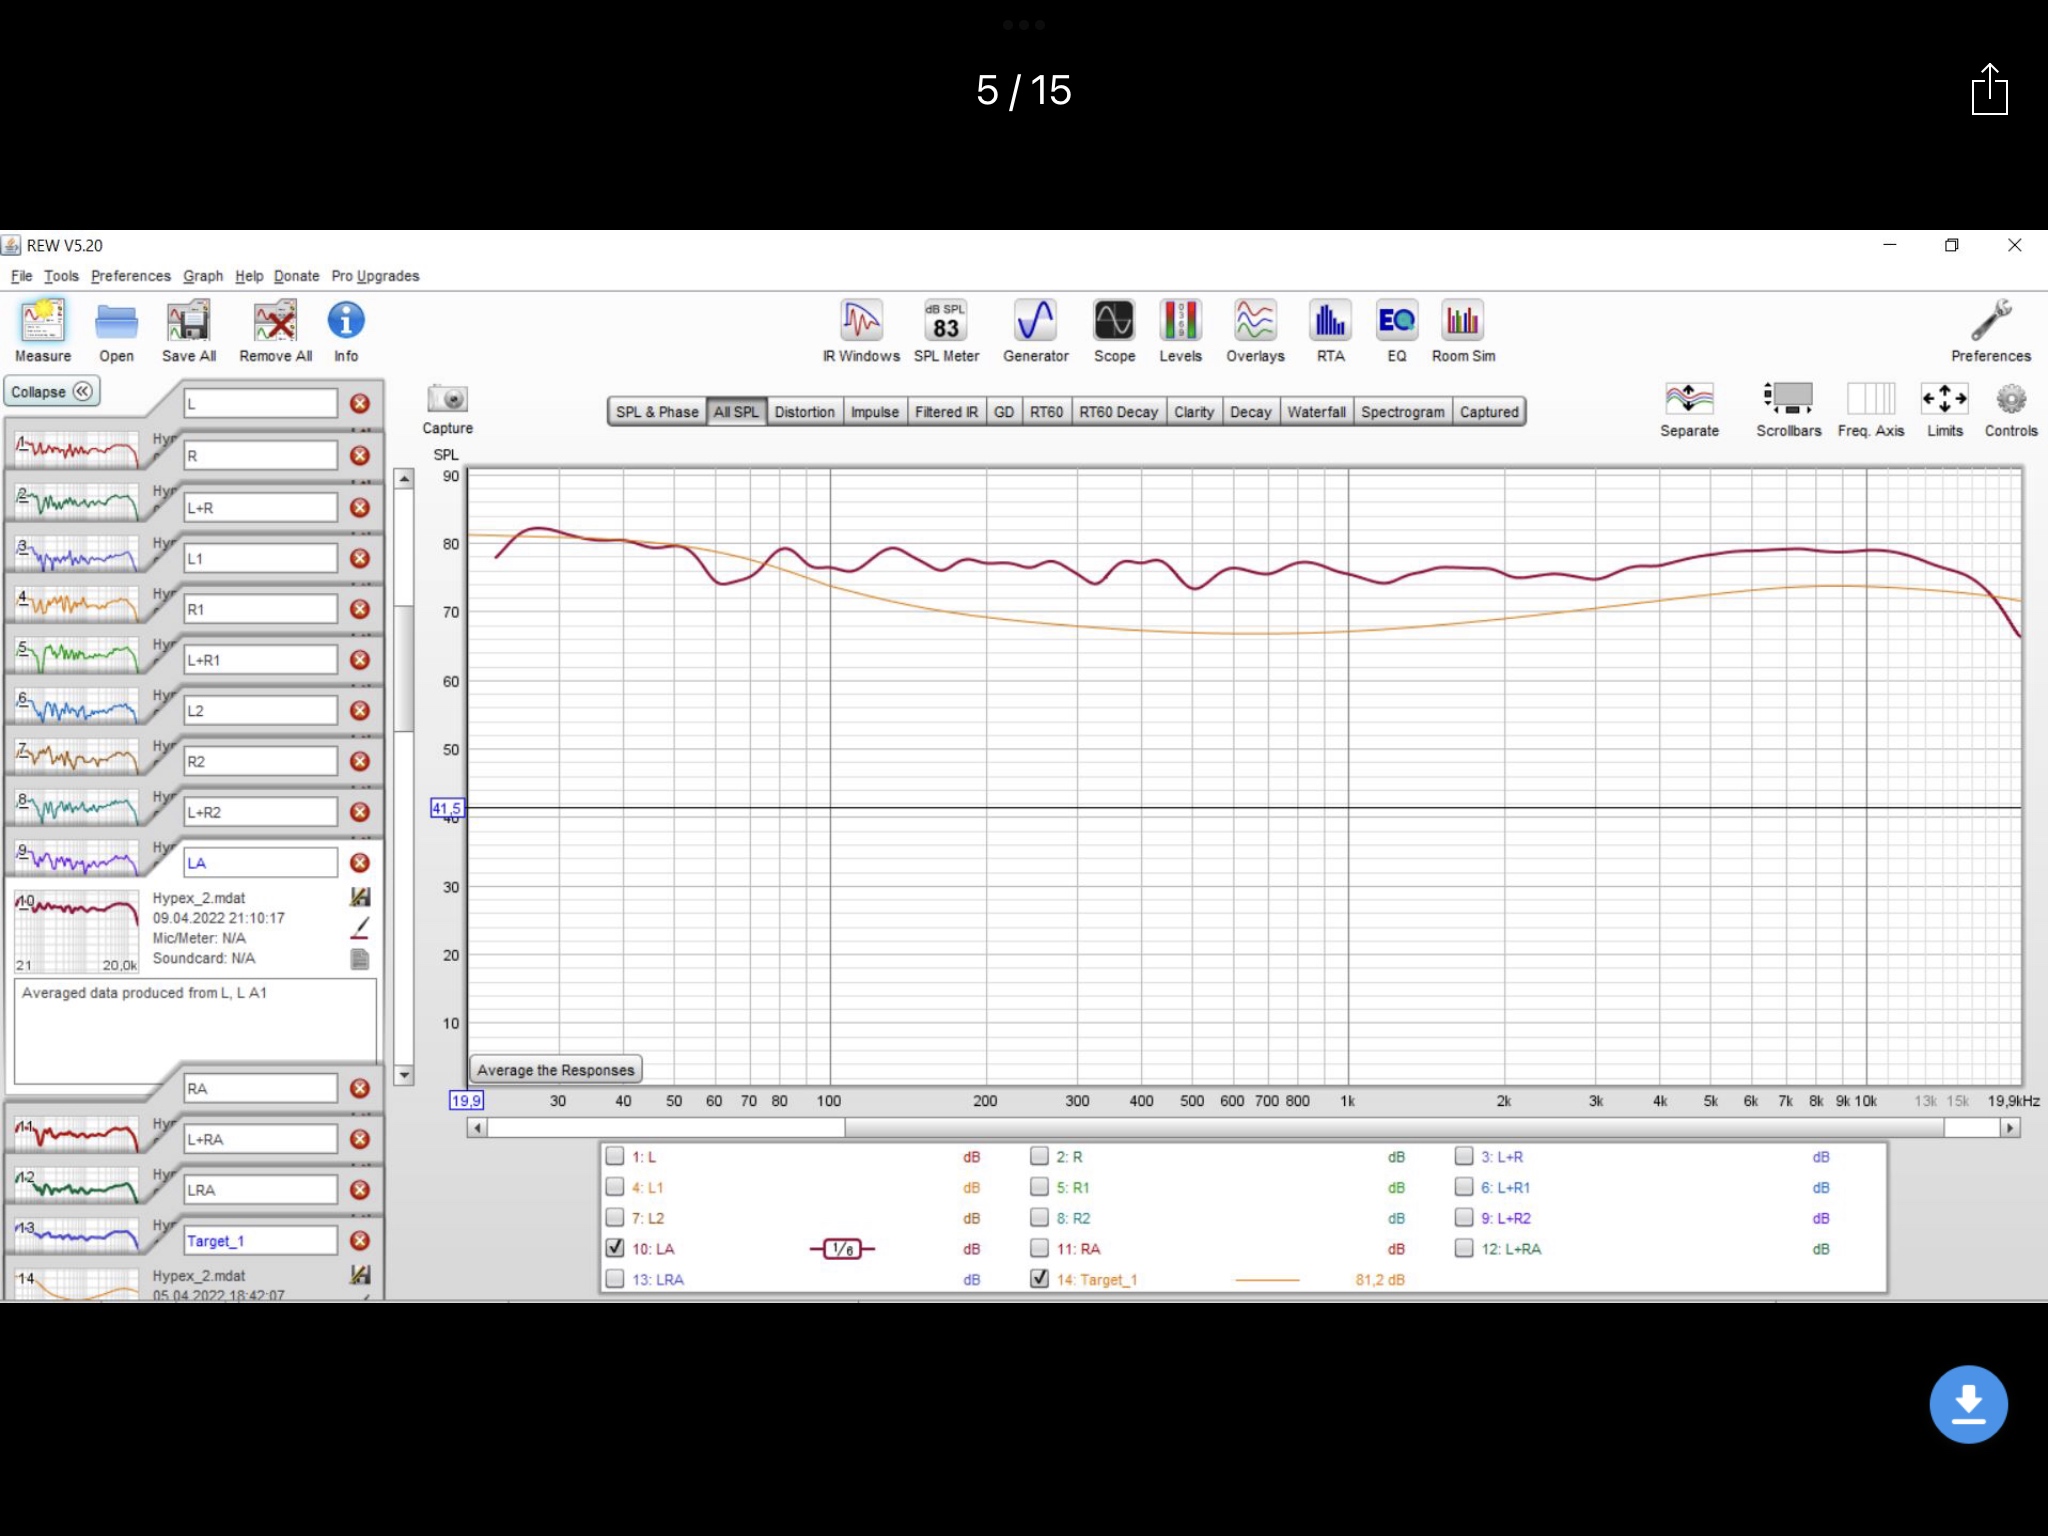Click Average the Responses button
2048x1536 pixels.
point(556,1070)
